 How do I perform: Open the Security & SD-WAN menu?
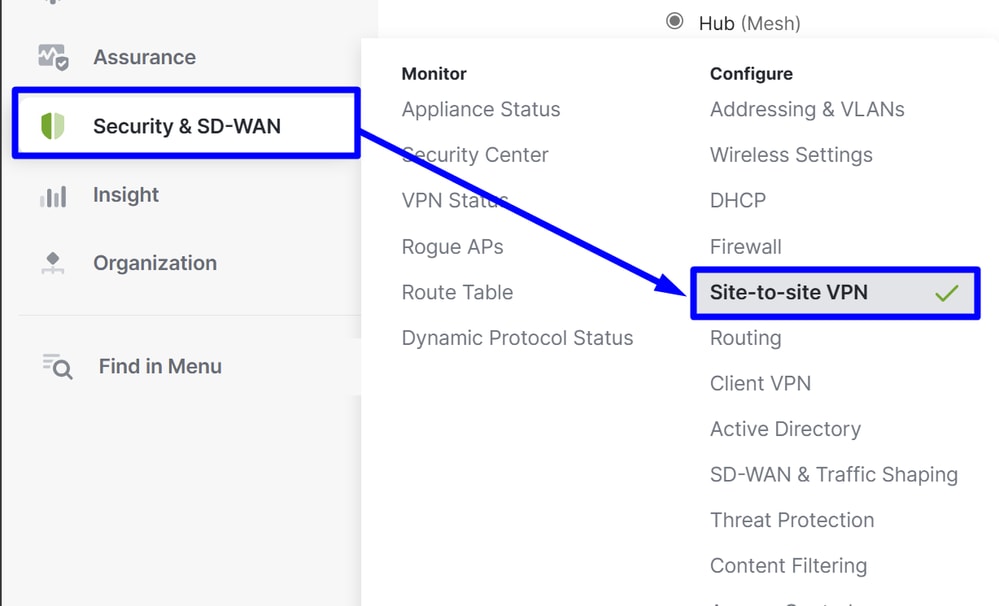(x=186, y=124)
